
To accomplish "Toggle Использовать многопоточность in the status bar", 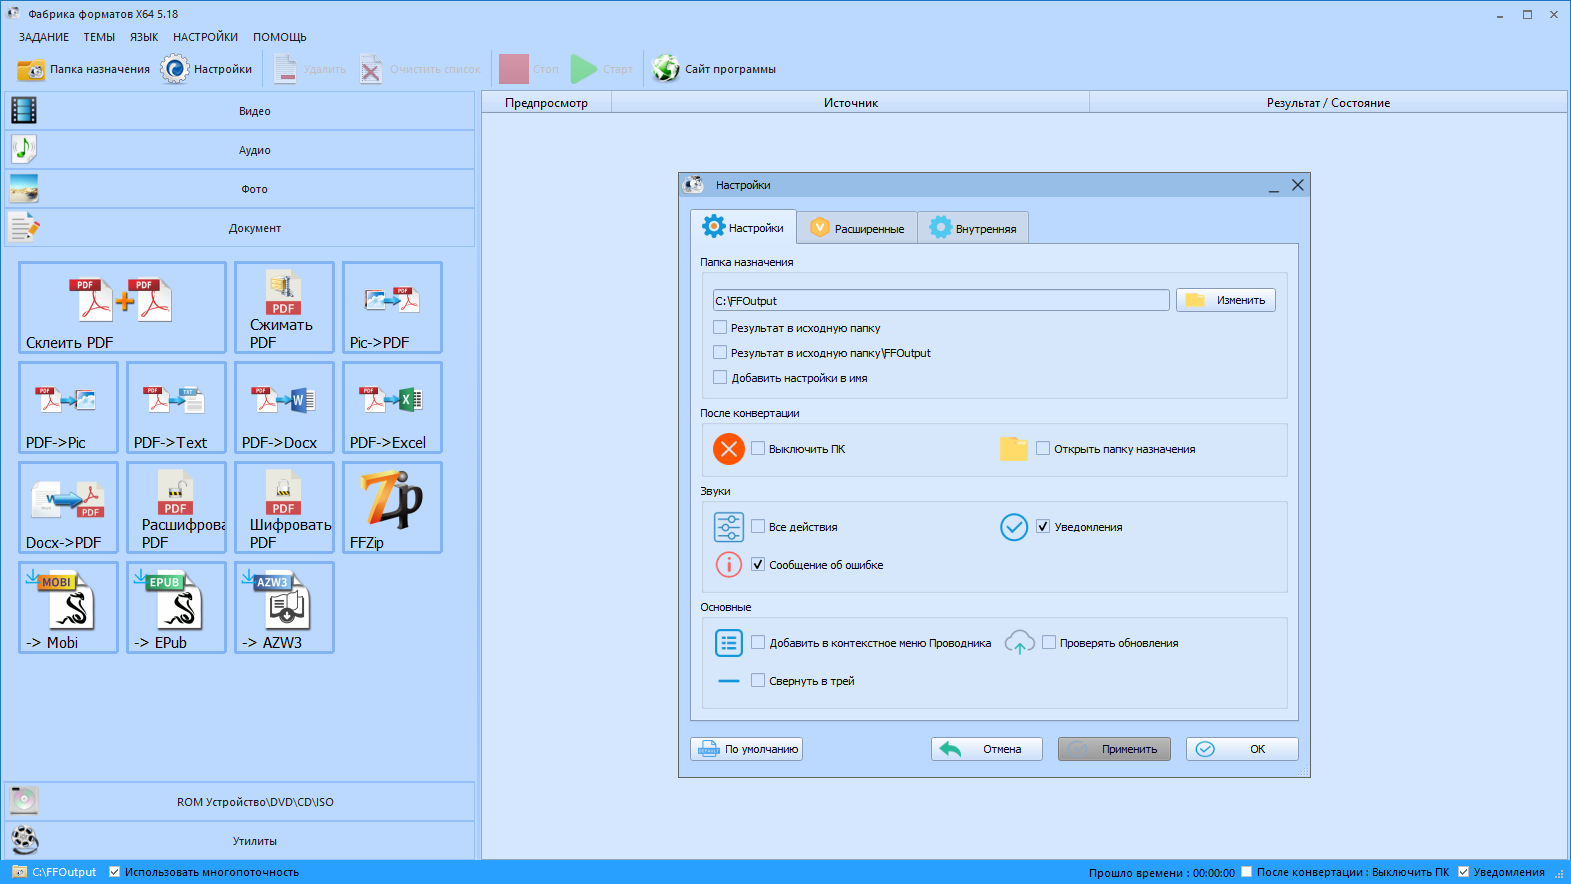I will click(115, 872).
